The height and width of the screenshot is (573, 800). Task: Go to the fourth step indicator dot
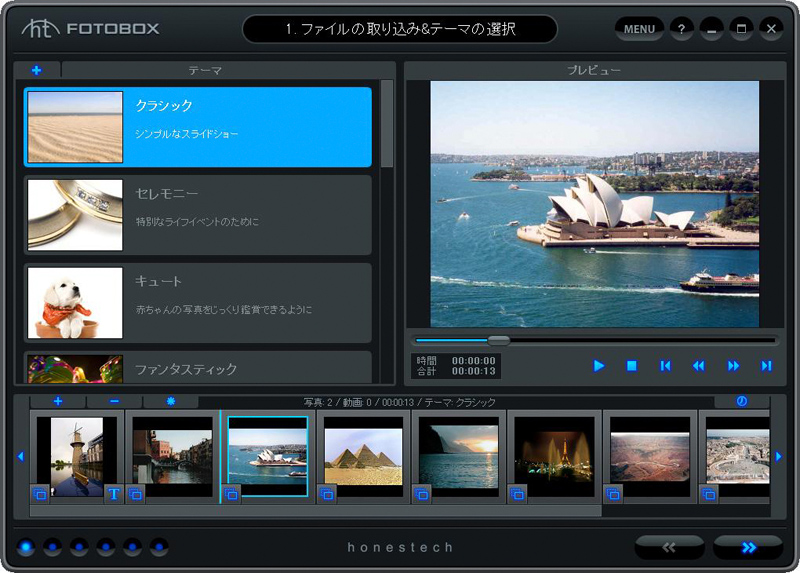point(106,547)
